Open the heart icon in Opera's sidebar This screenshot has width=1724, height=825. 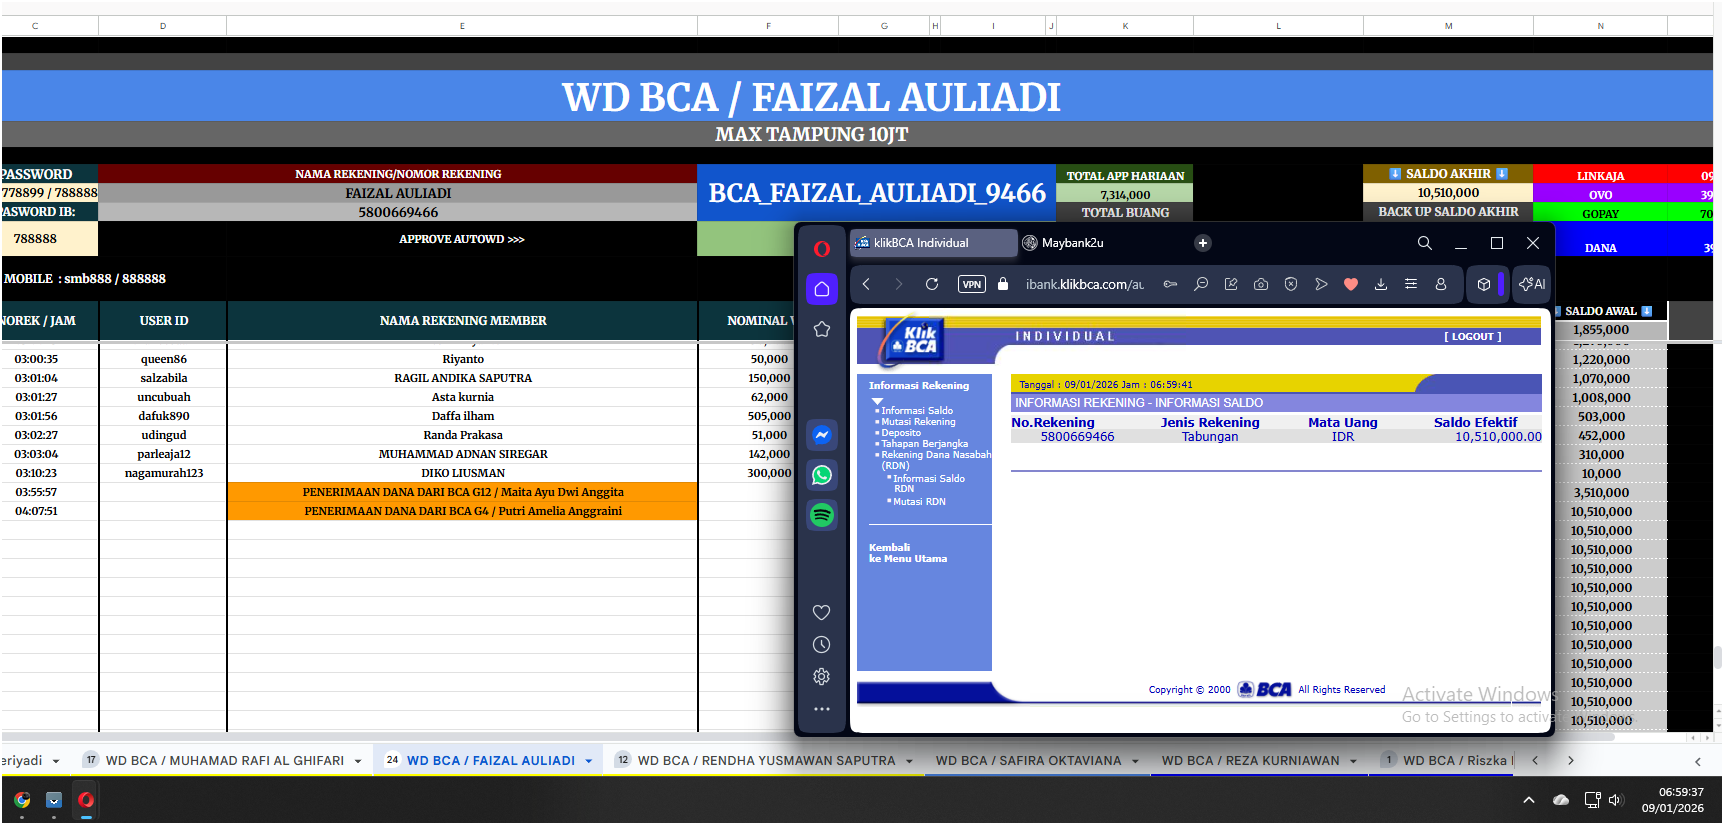click(822, 612)
